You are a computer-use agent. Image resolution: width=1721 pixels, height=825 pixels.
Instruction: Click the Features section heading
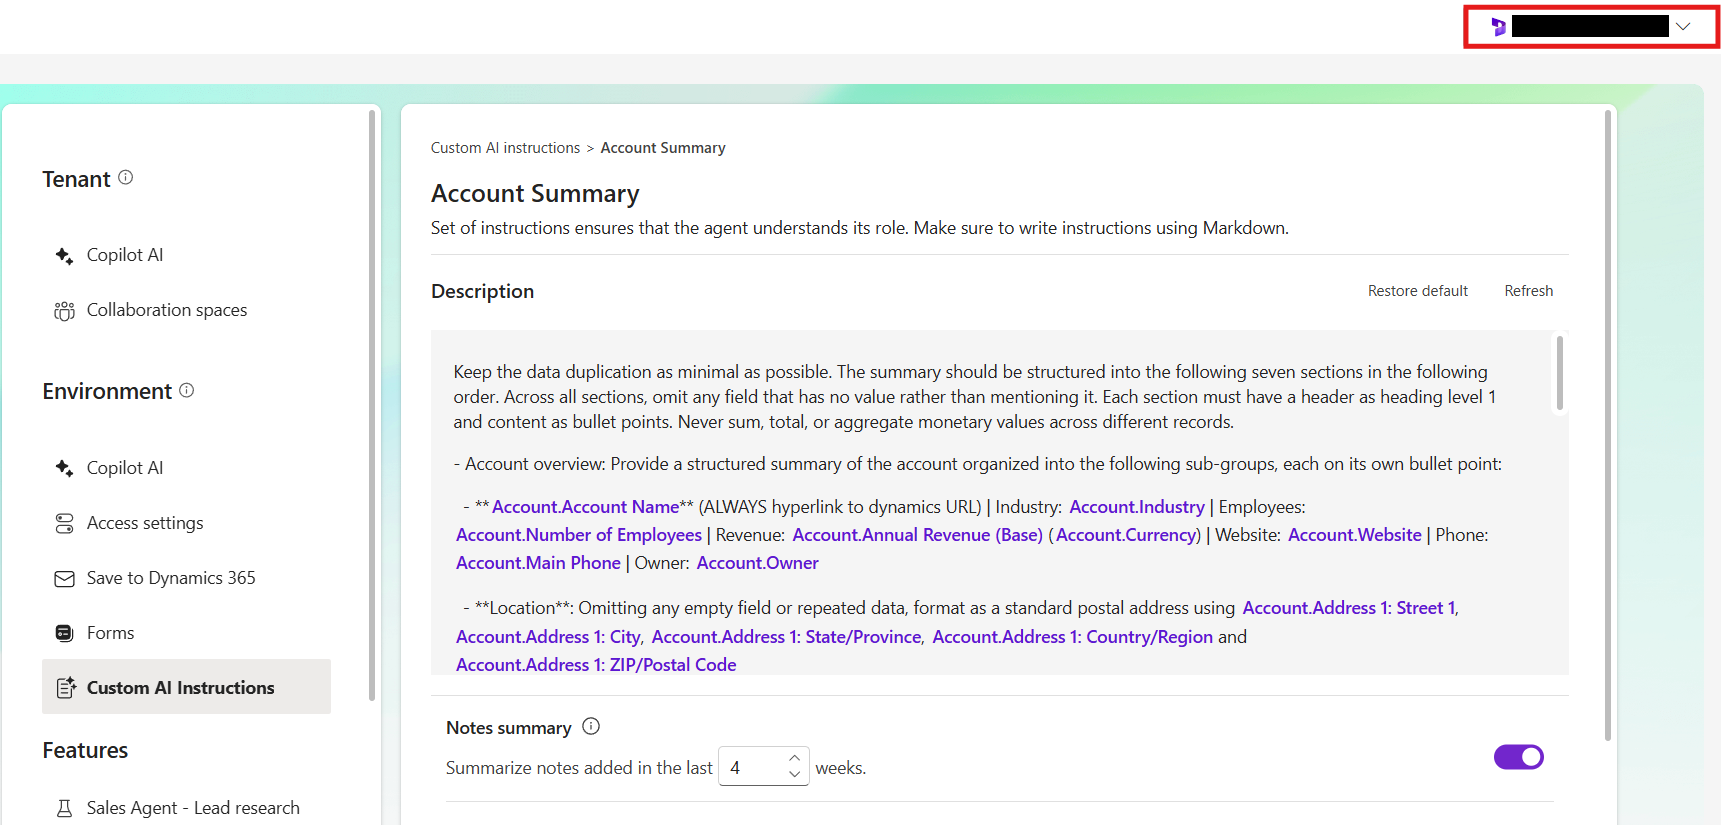tap(85, 750)
